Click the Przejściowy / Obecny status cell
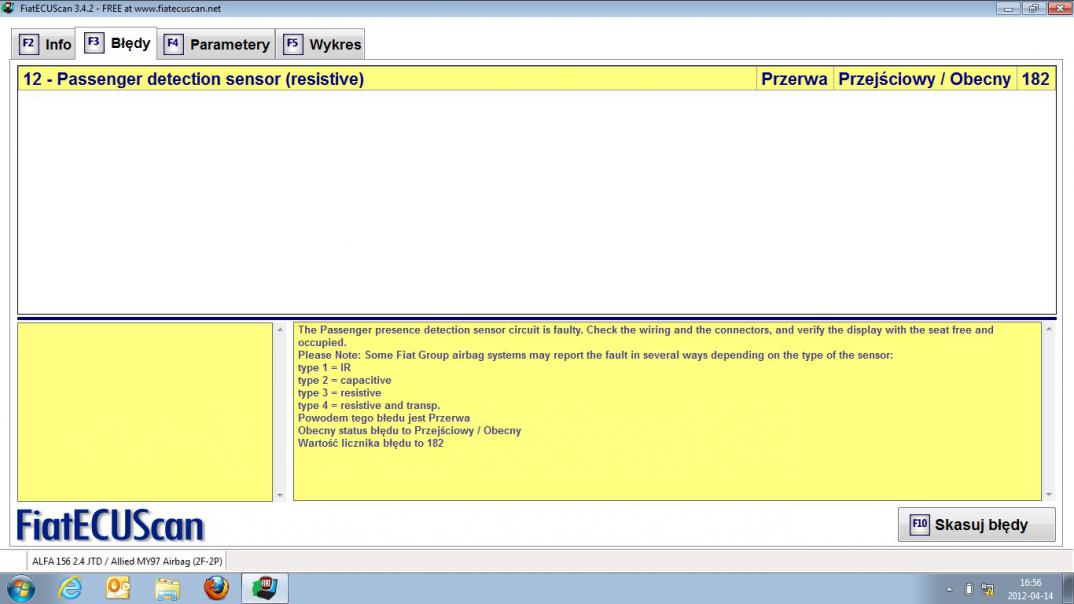The width and height of the screenshot is (1074, 604). pos(924,79)
